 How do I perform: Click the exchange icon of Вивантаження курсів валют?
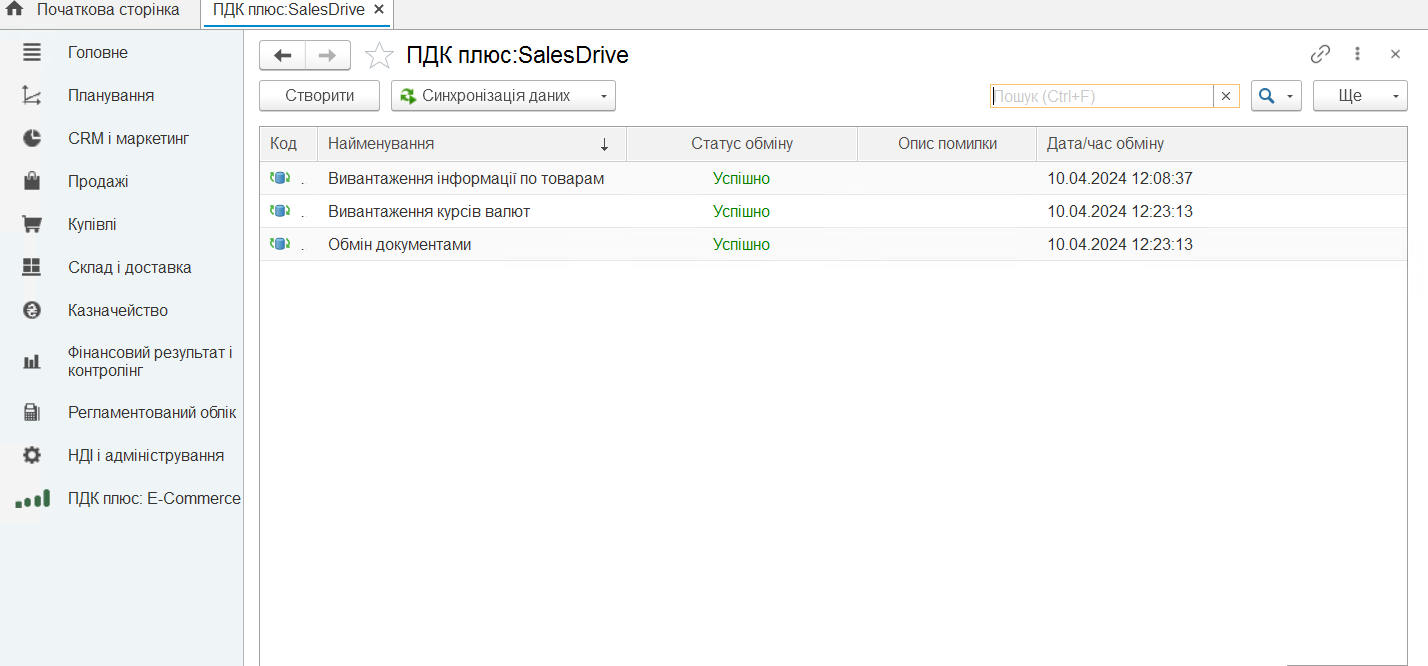coord(279,212)
